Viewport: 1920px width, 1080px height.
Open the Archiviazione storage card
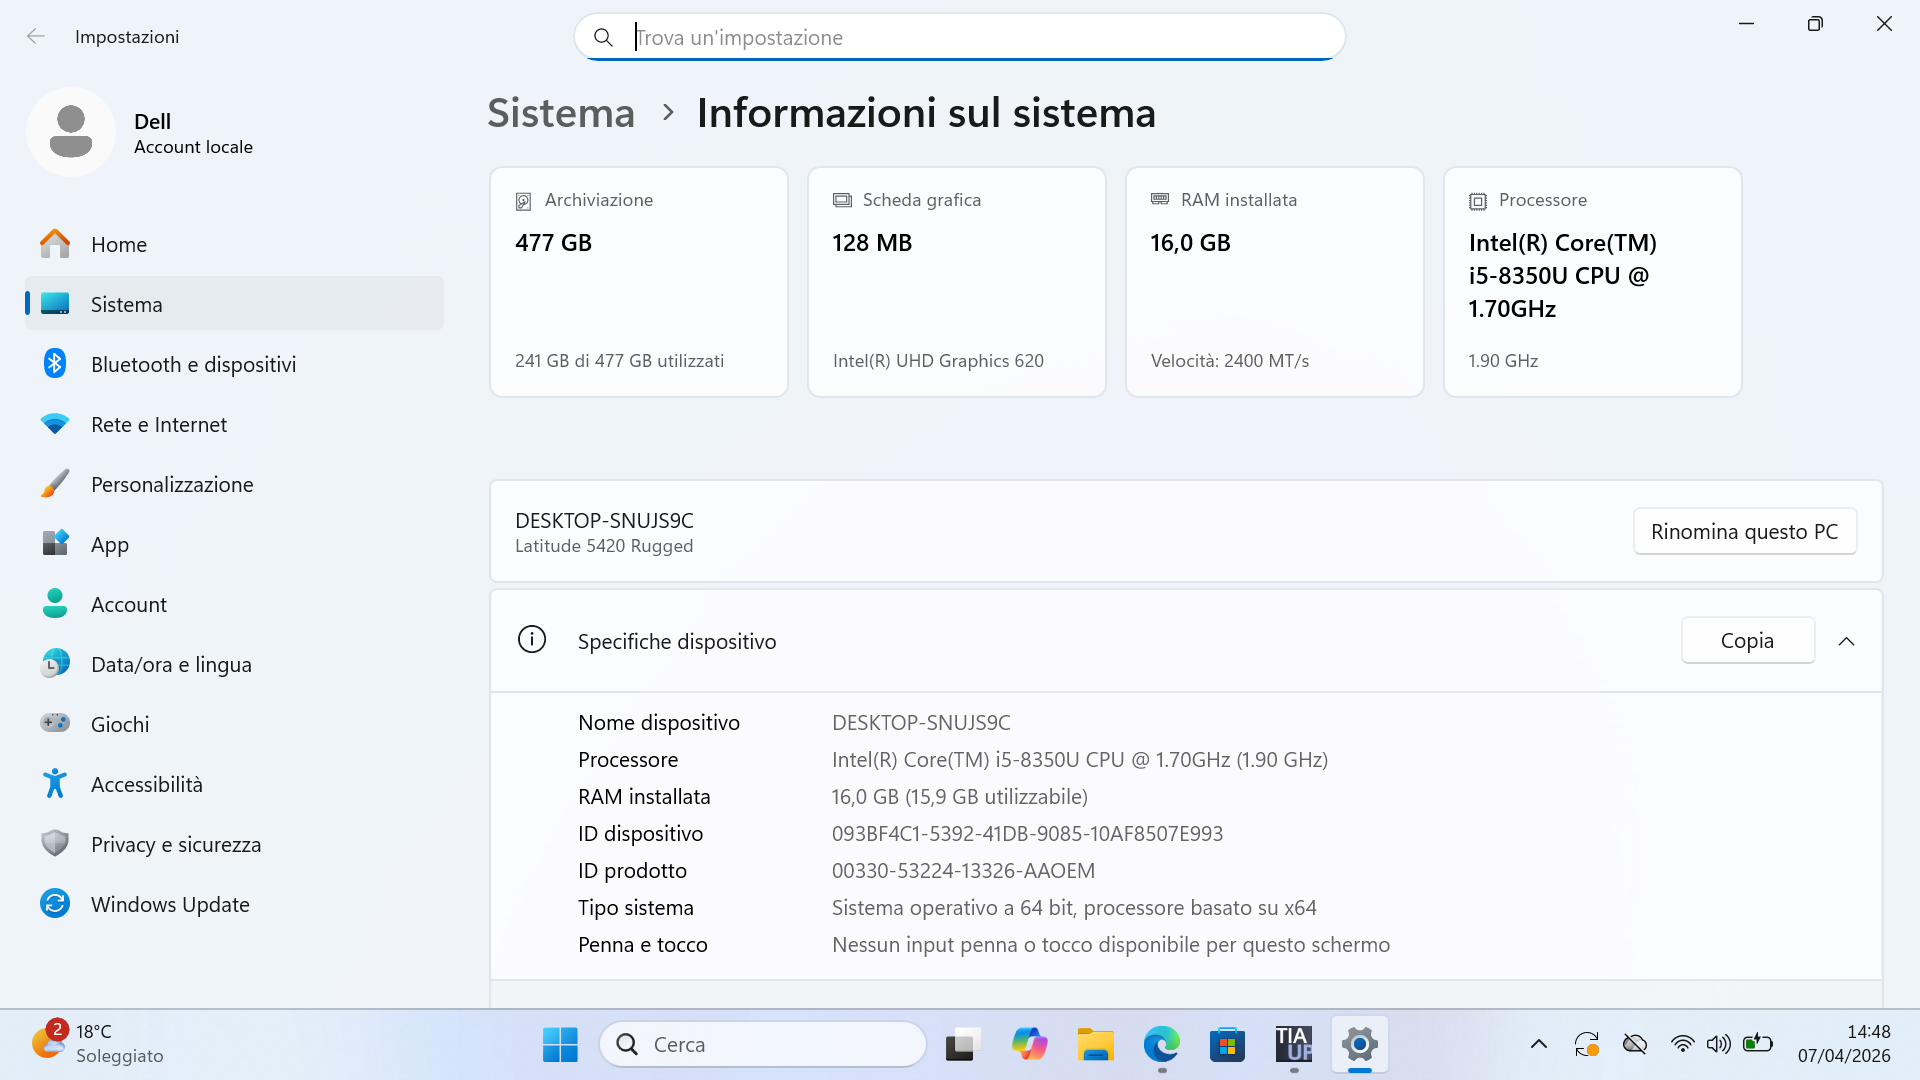point(638,282)
